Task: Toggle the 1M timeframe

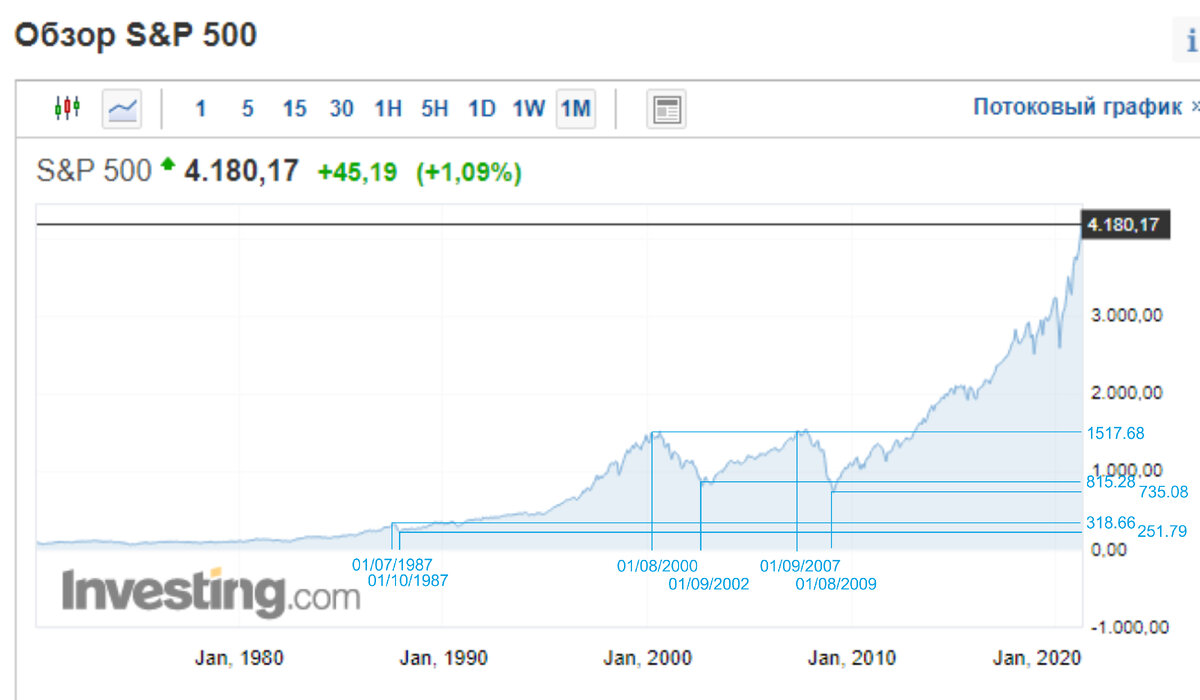Action: click(x=576, y=109)
